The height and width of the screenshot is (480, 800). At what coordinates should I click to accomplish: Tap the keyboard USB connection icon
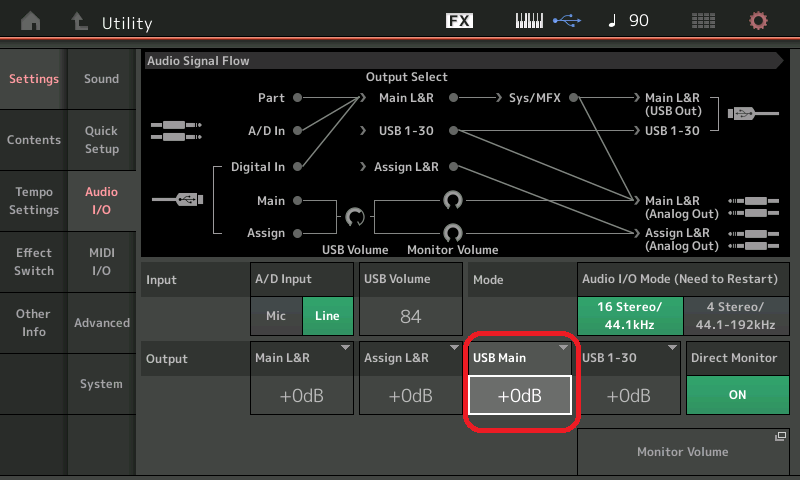coord(547,21)
